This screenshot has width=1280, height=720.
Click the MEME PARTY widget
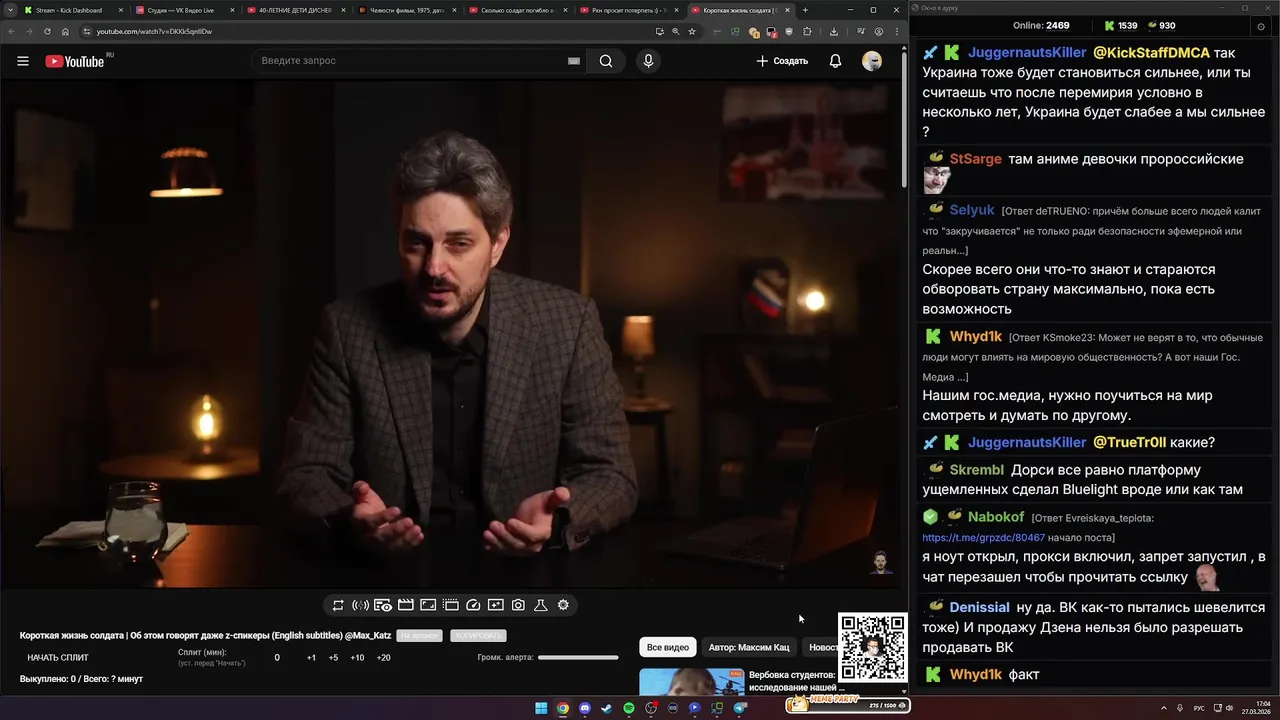click(846, 705)
